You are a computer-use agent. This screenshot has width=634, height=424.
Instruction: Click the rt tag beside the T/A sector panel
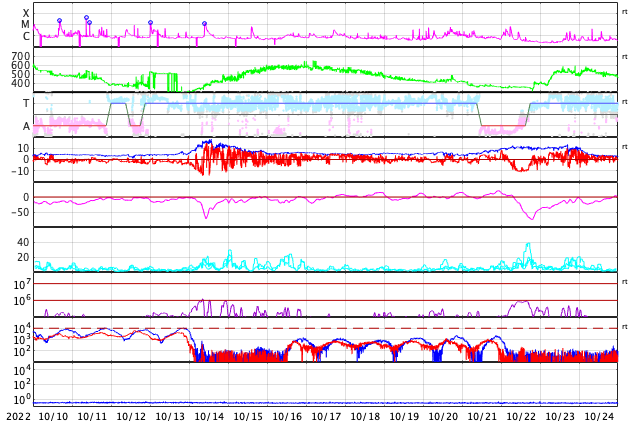click(x=625, y=101)
